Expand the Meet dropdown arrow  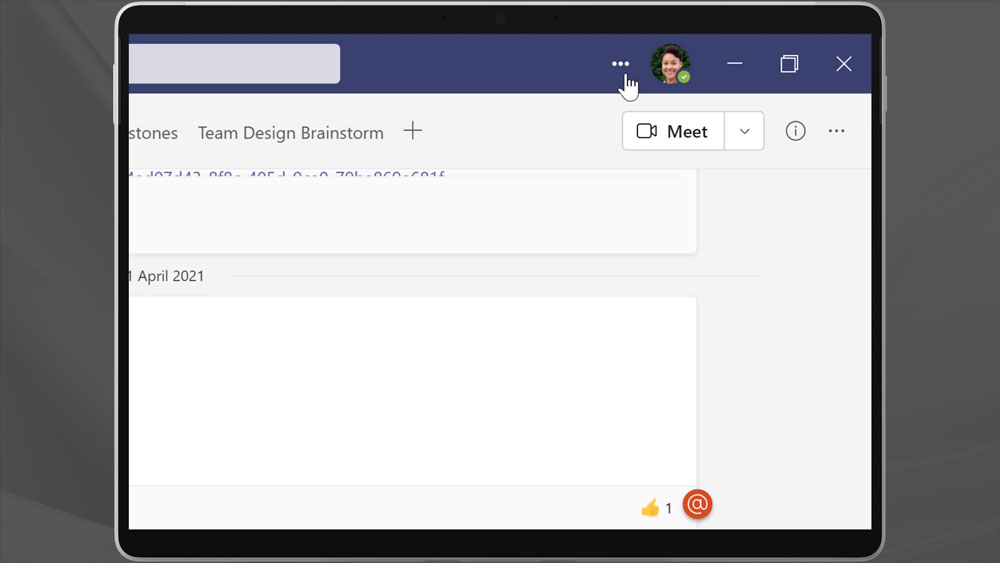[744, 131]
